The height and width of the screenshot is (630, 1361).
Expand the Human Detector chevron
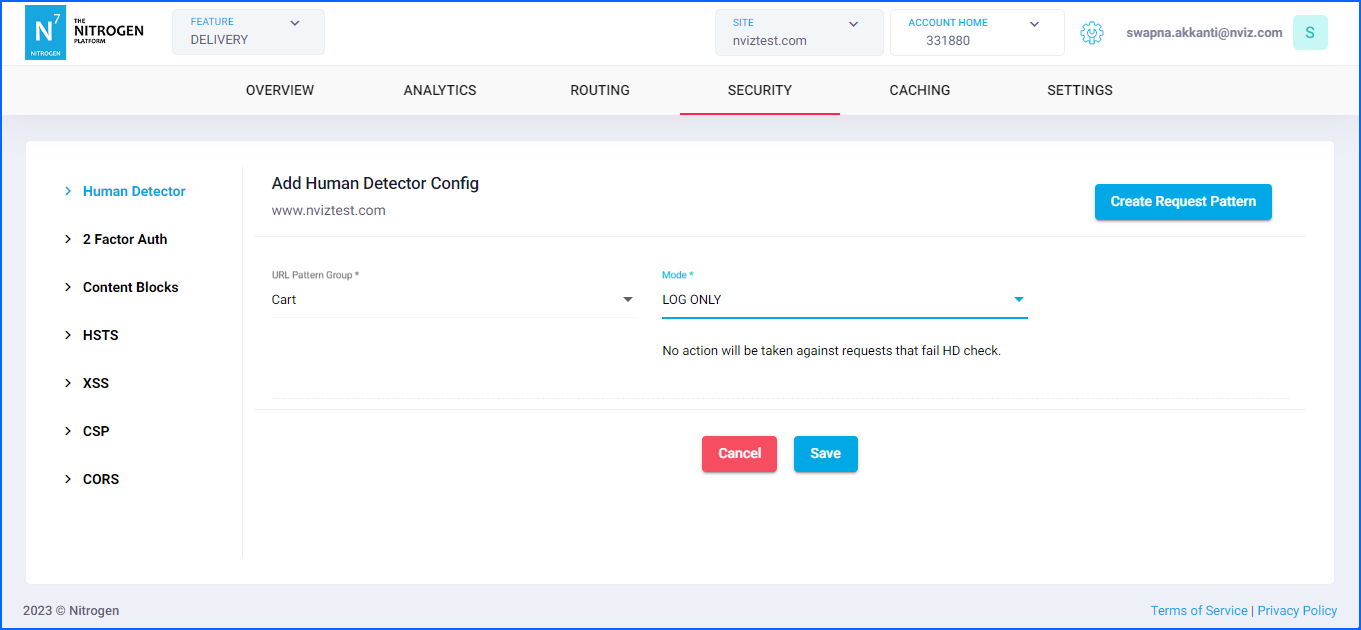68,191
